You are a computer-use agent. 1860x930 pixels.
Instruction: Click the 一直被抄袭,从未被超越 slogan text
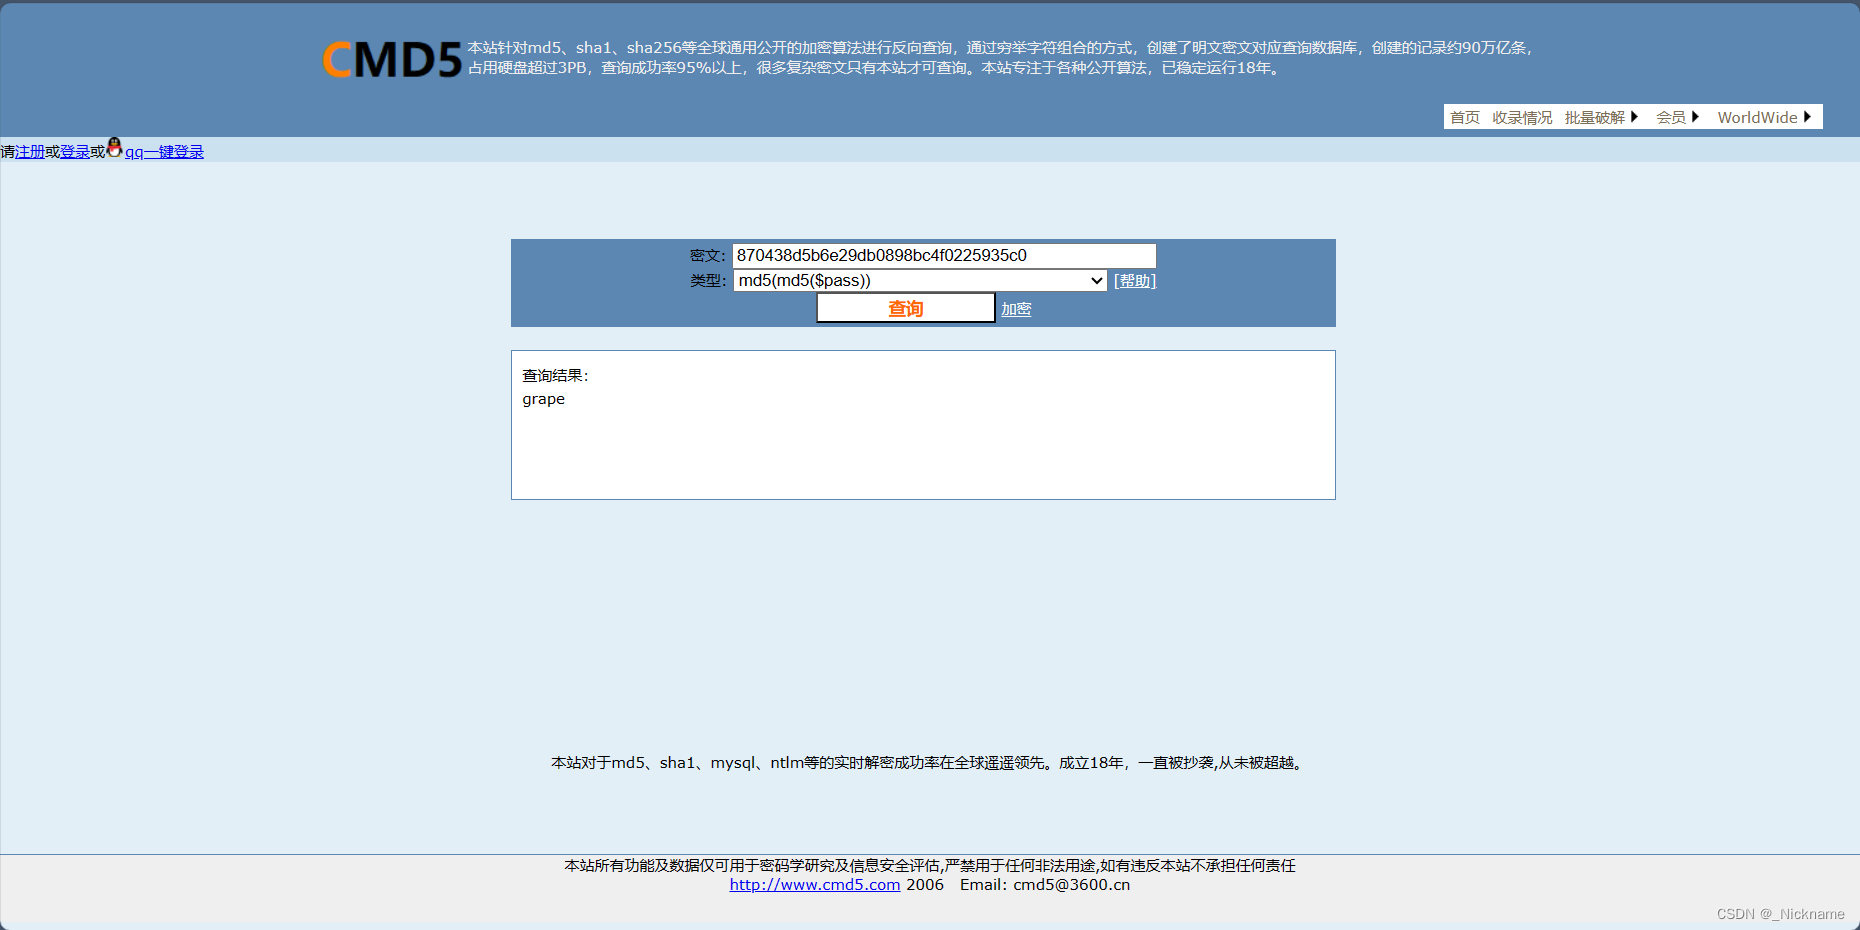coord(1220,762)
